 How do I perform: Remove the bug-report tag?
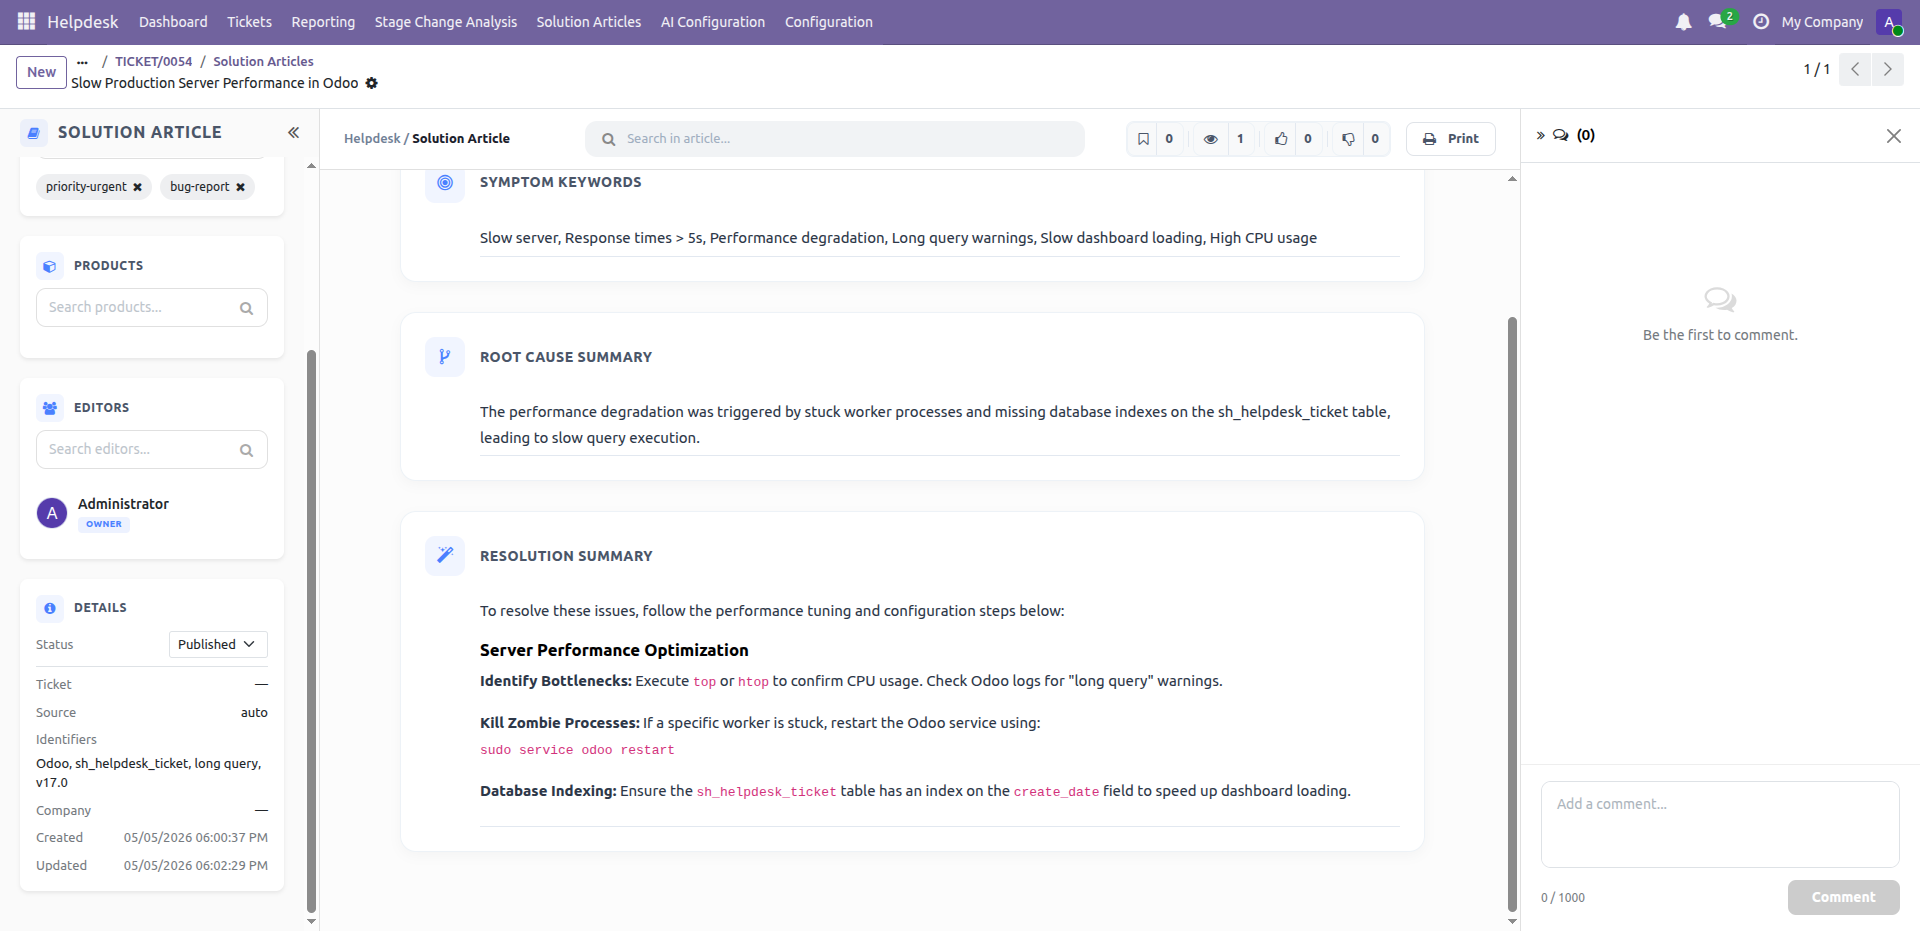(x=240, y=187)
